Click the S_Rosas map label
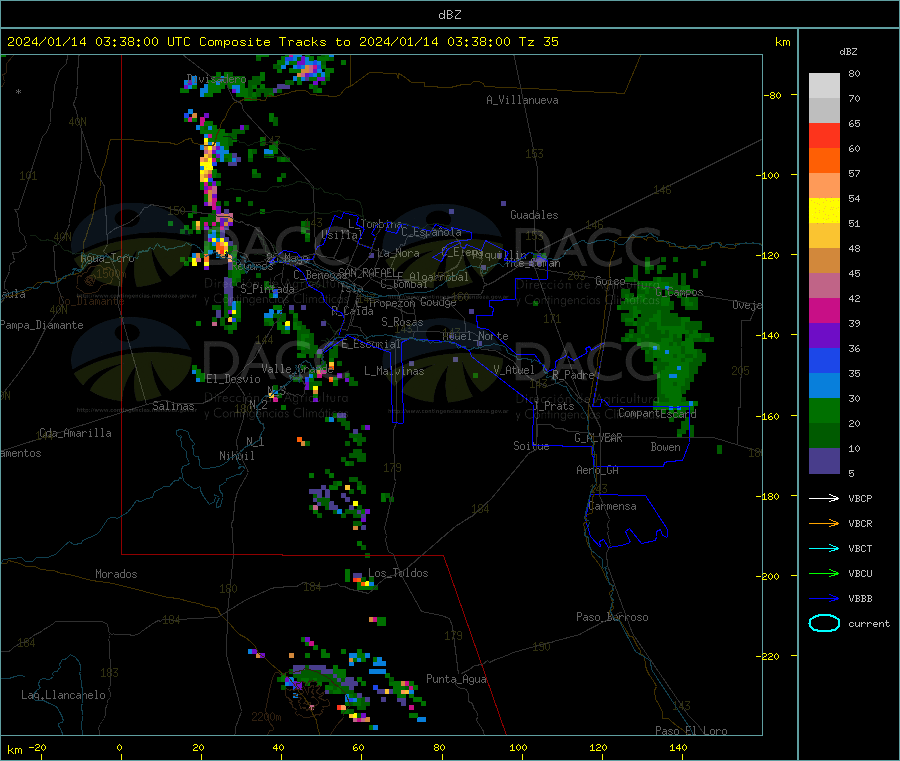Screen dimensions: 900x761 click(x=402, y=322)
